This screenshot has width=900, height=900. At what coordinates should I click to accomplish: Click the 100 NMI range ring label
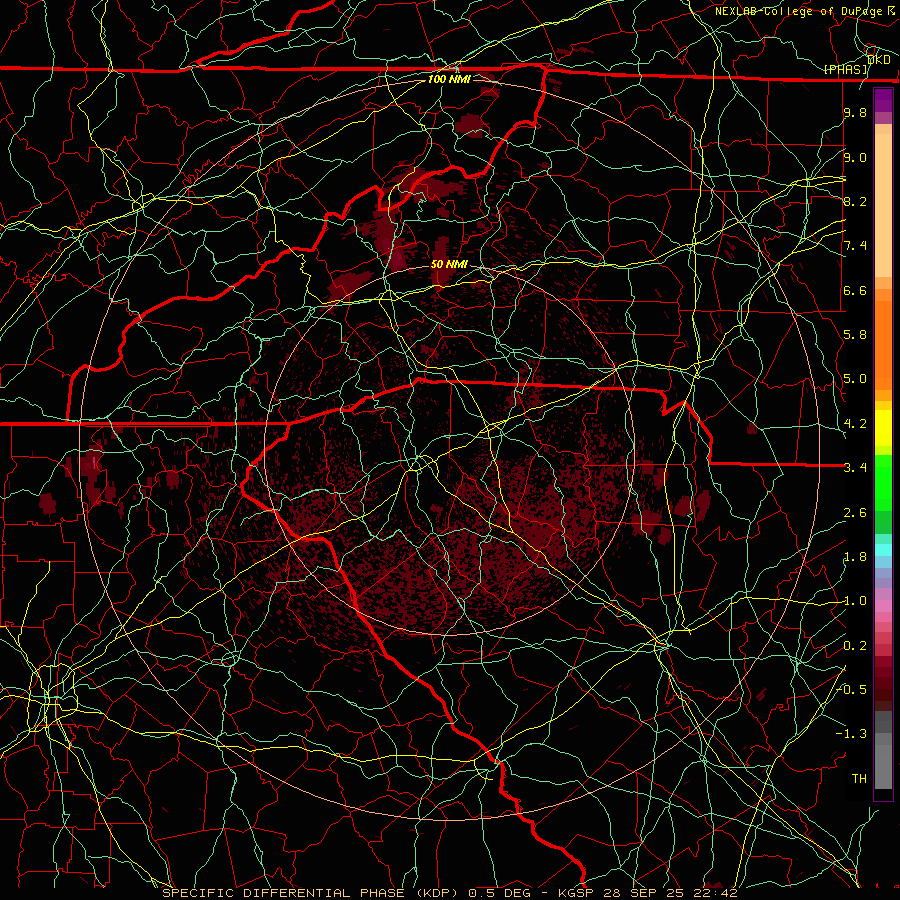pyautogui.click(x=449, y=79)
